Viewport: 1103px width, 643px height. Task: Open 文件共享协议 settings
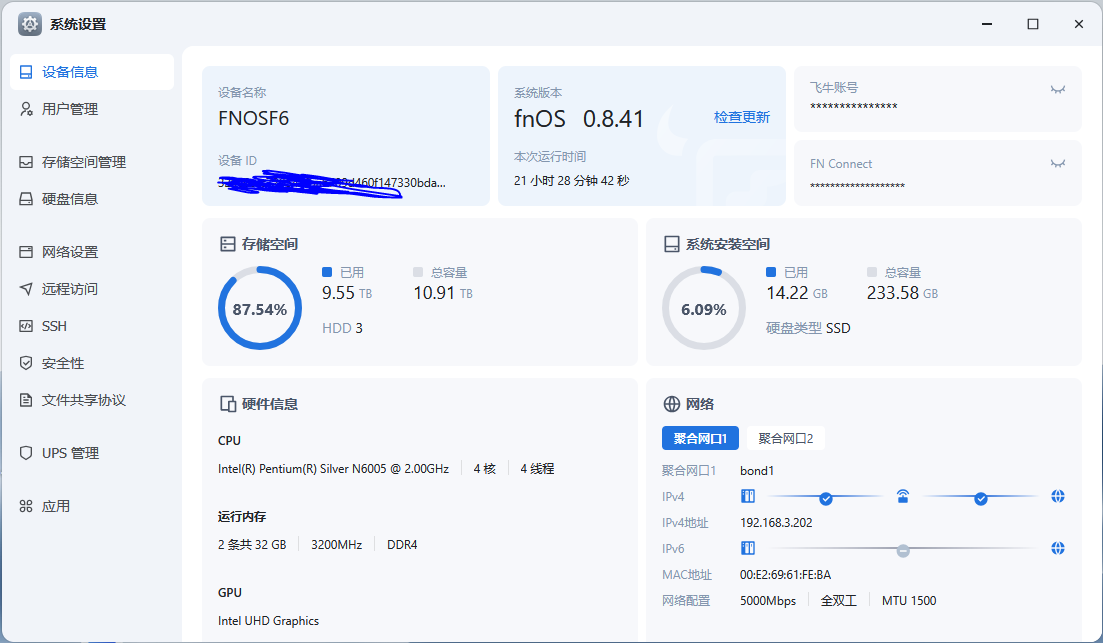91,400
